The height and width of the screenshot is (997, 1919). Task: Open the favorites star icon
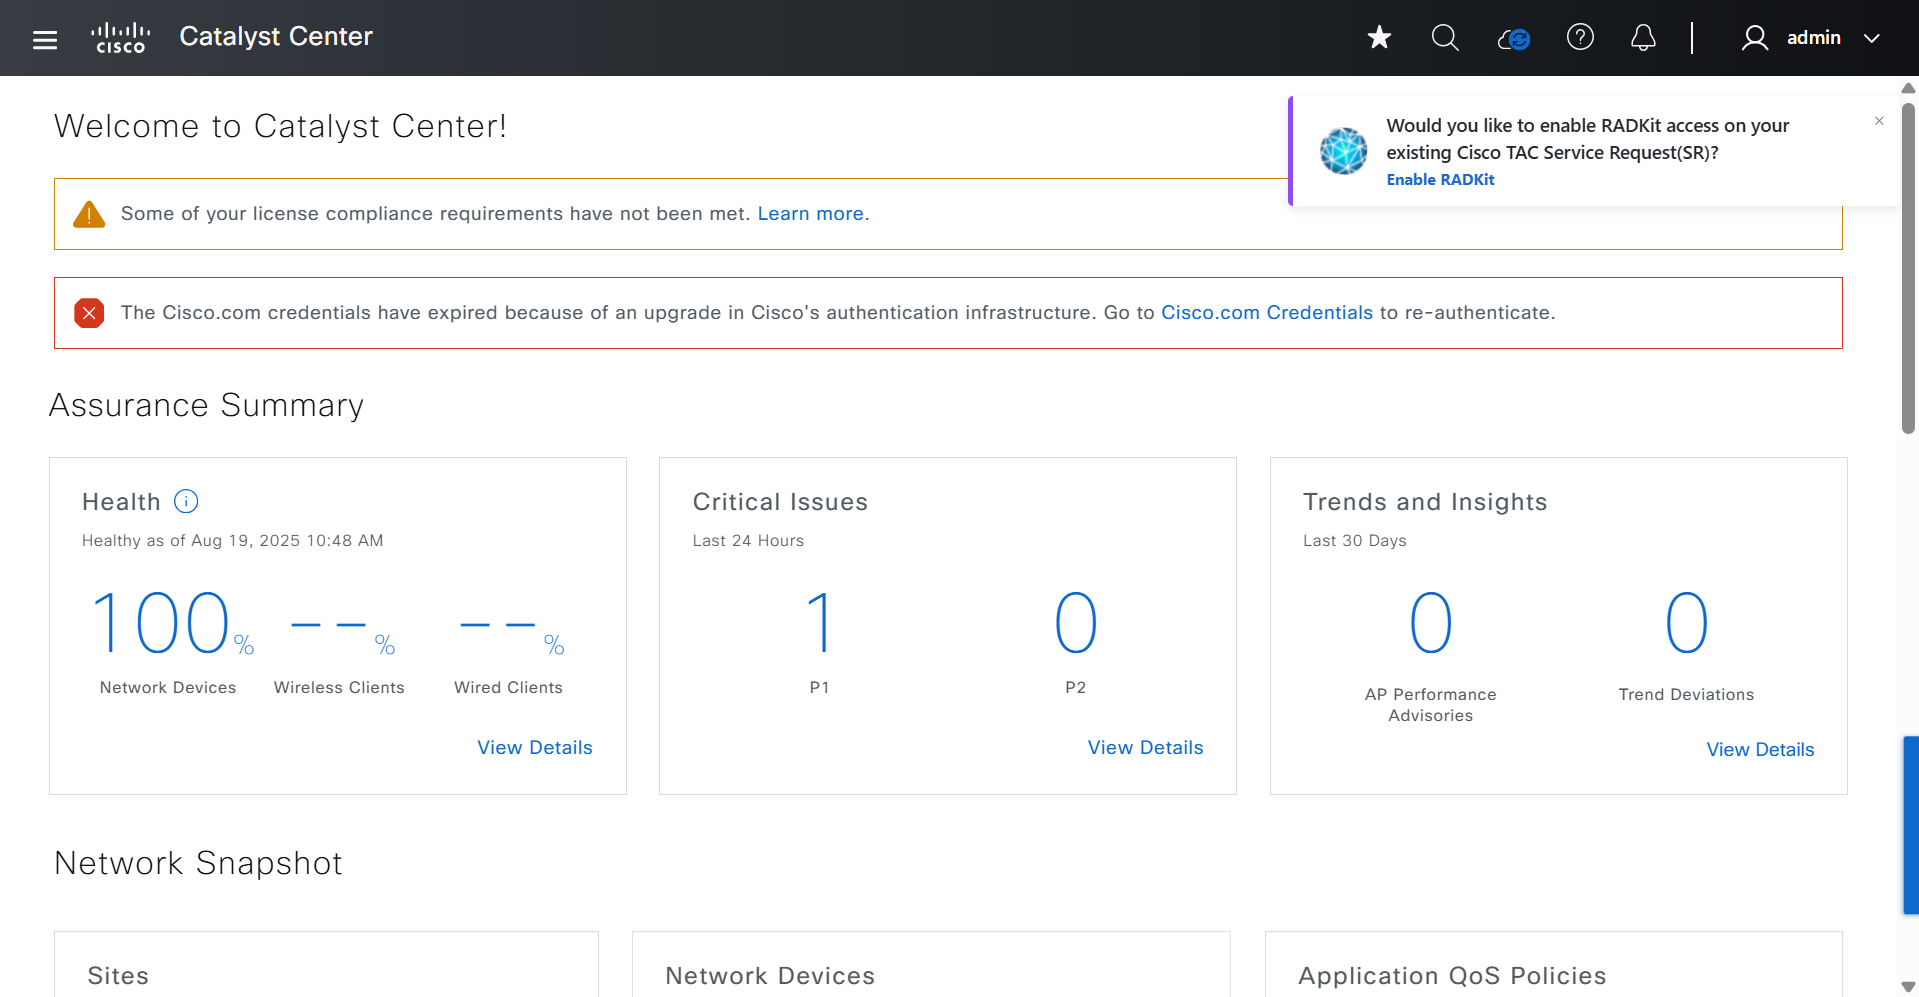pos(1379,38)
